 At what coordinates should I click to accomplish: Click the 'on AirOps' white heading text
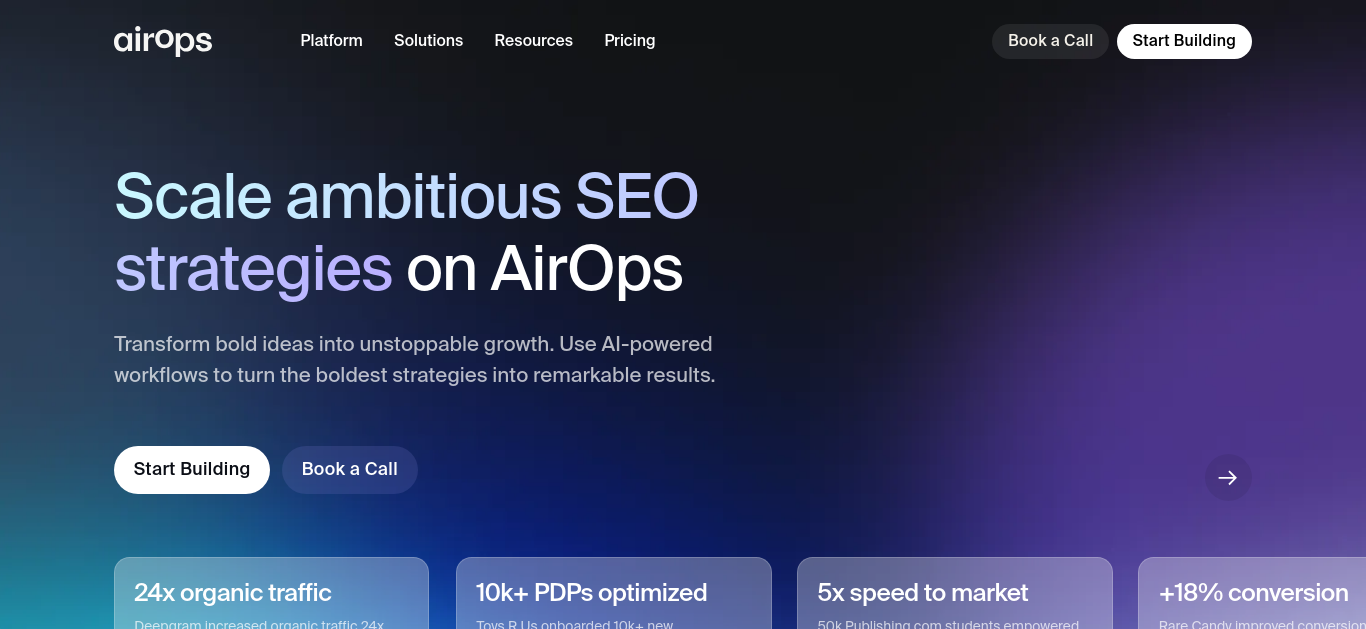point(544,269)
